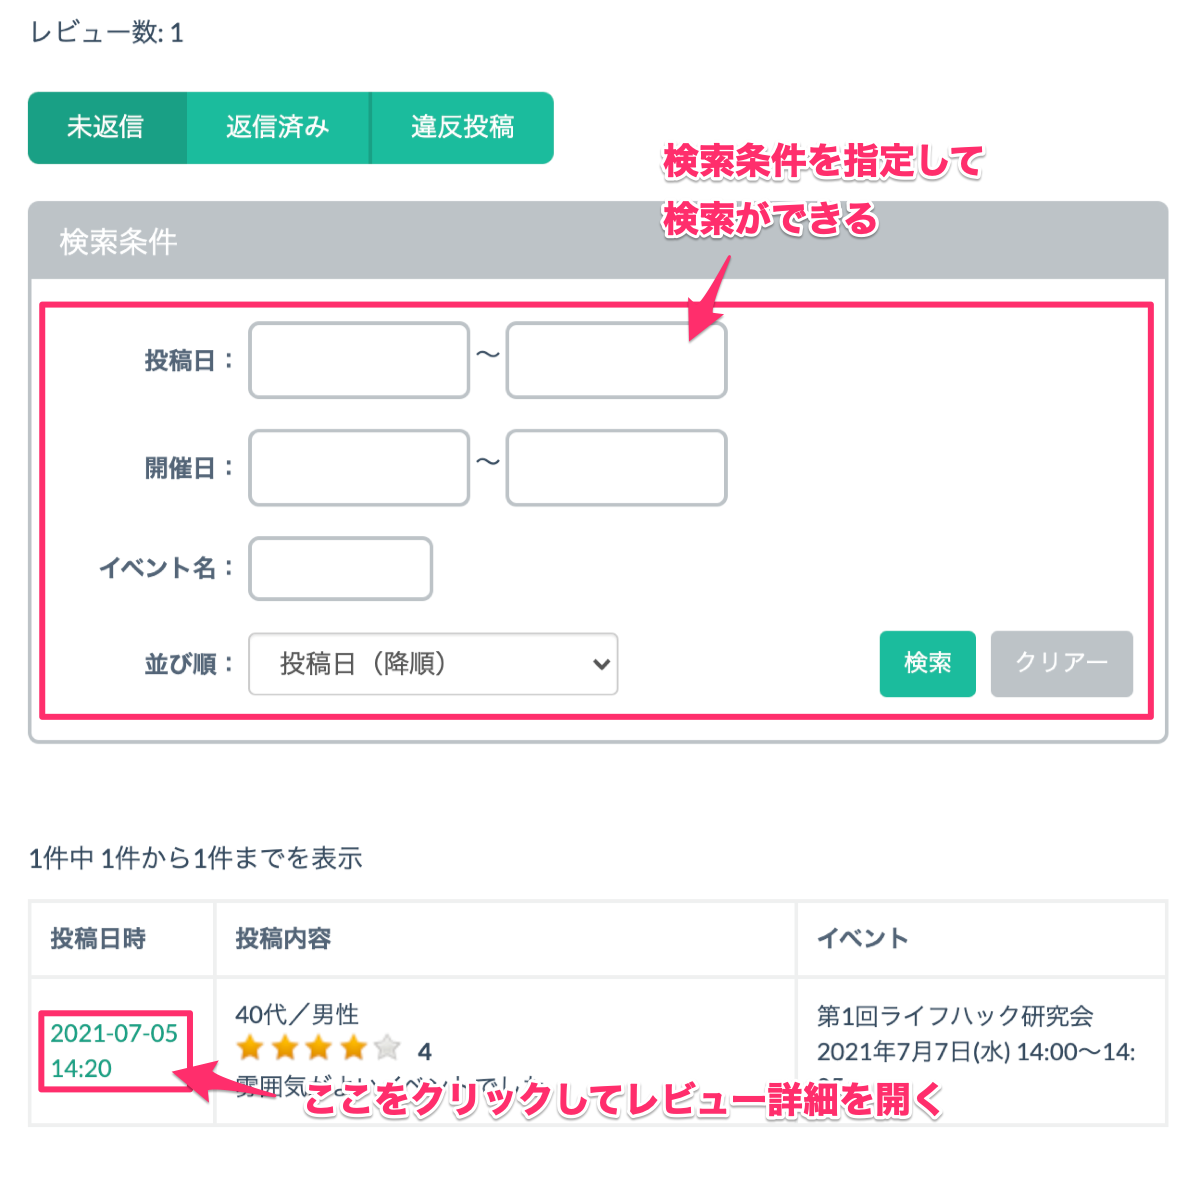The height and width of the screenshot is (1177, 1200).
Task: Open the 返信済み tab
Action: click(x=277, y=127)
